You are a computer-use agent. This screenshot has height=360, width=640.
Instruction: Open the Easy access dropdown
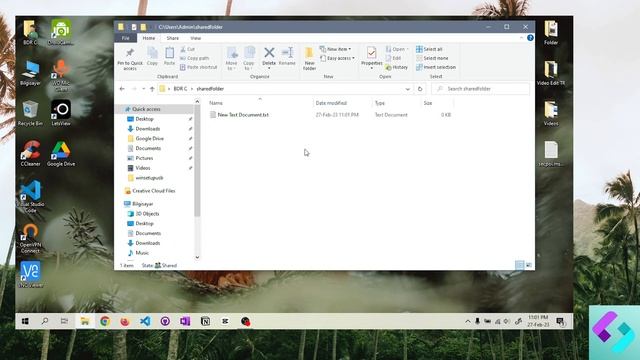(x=337, y=58)
